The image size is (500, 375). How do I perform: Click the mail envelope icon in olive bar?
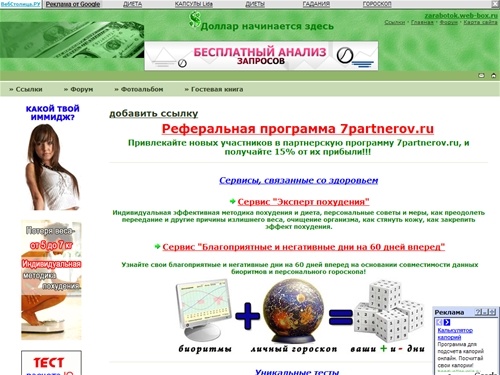pyautogui.click(x=481, y=76)
